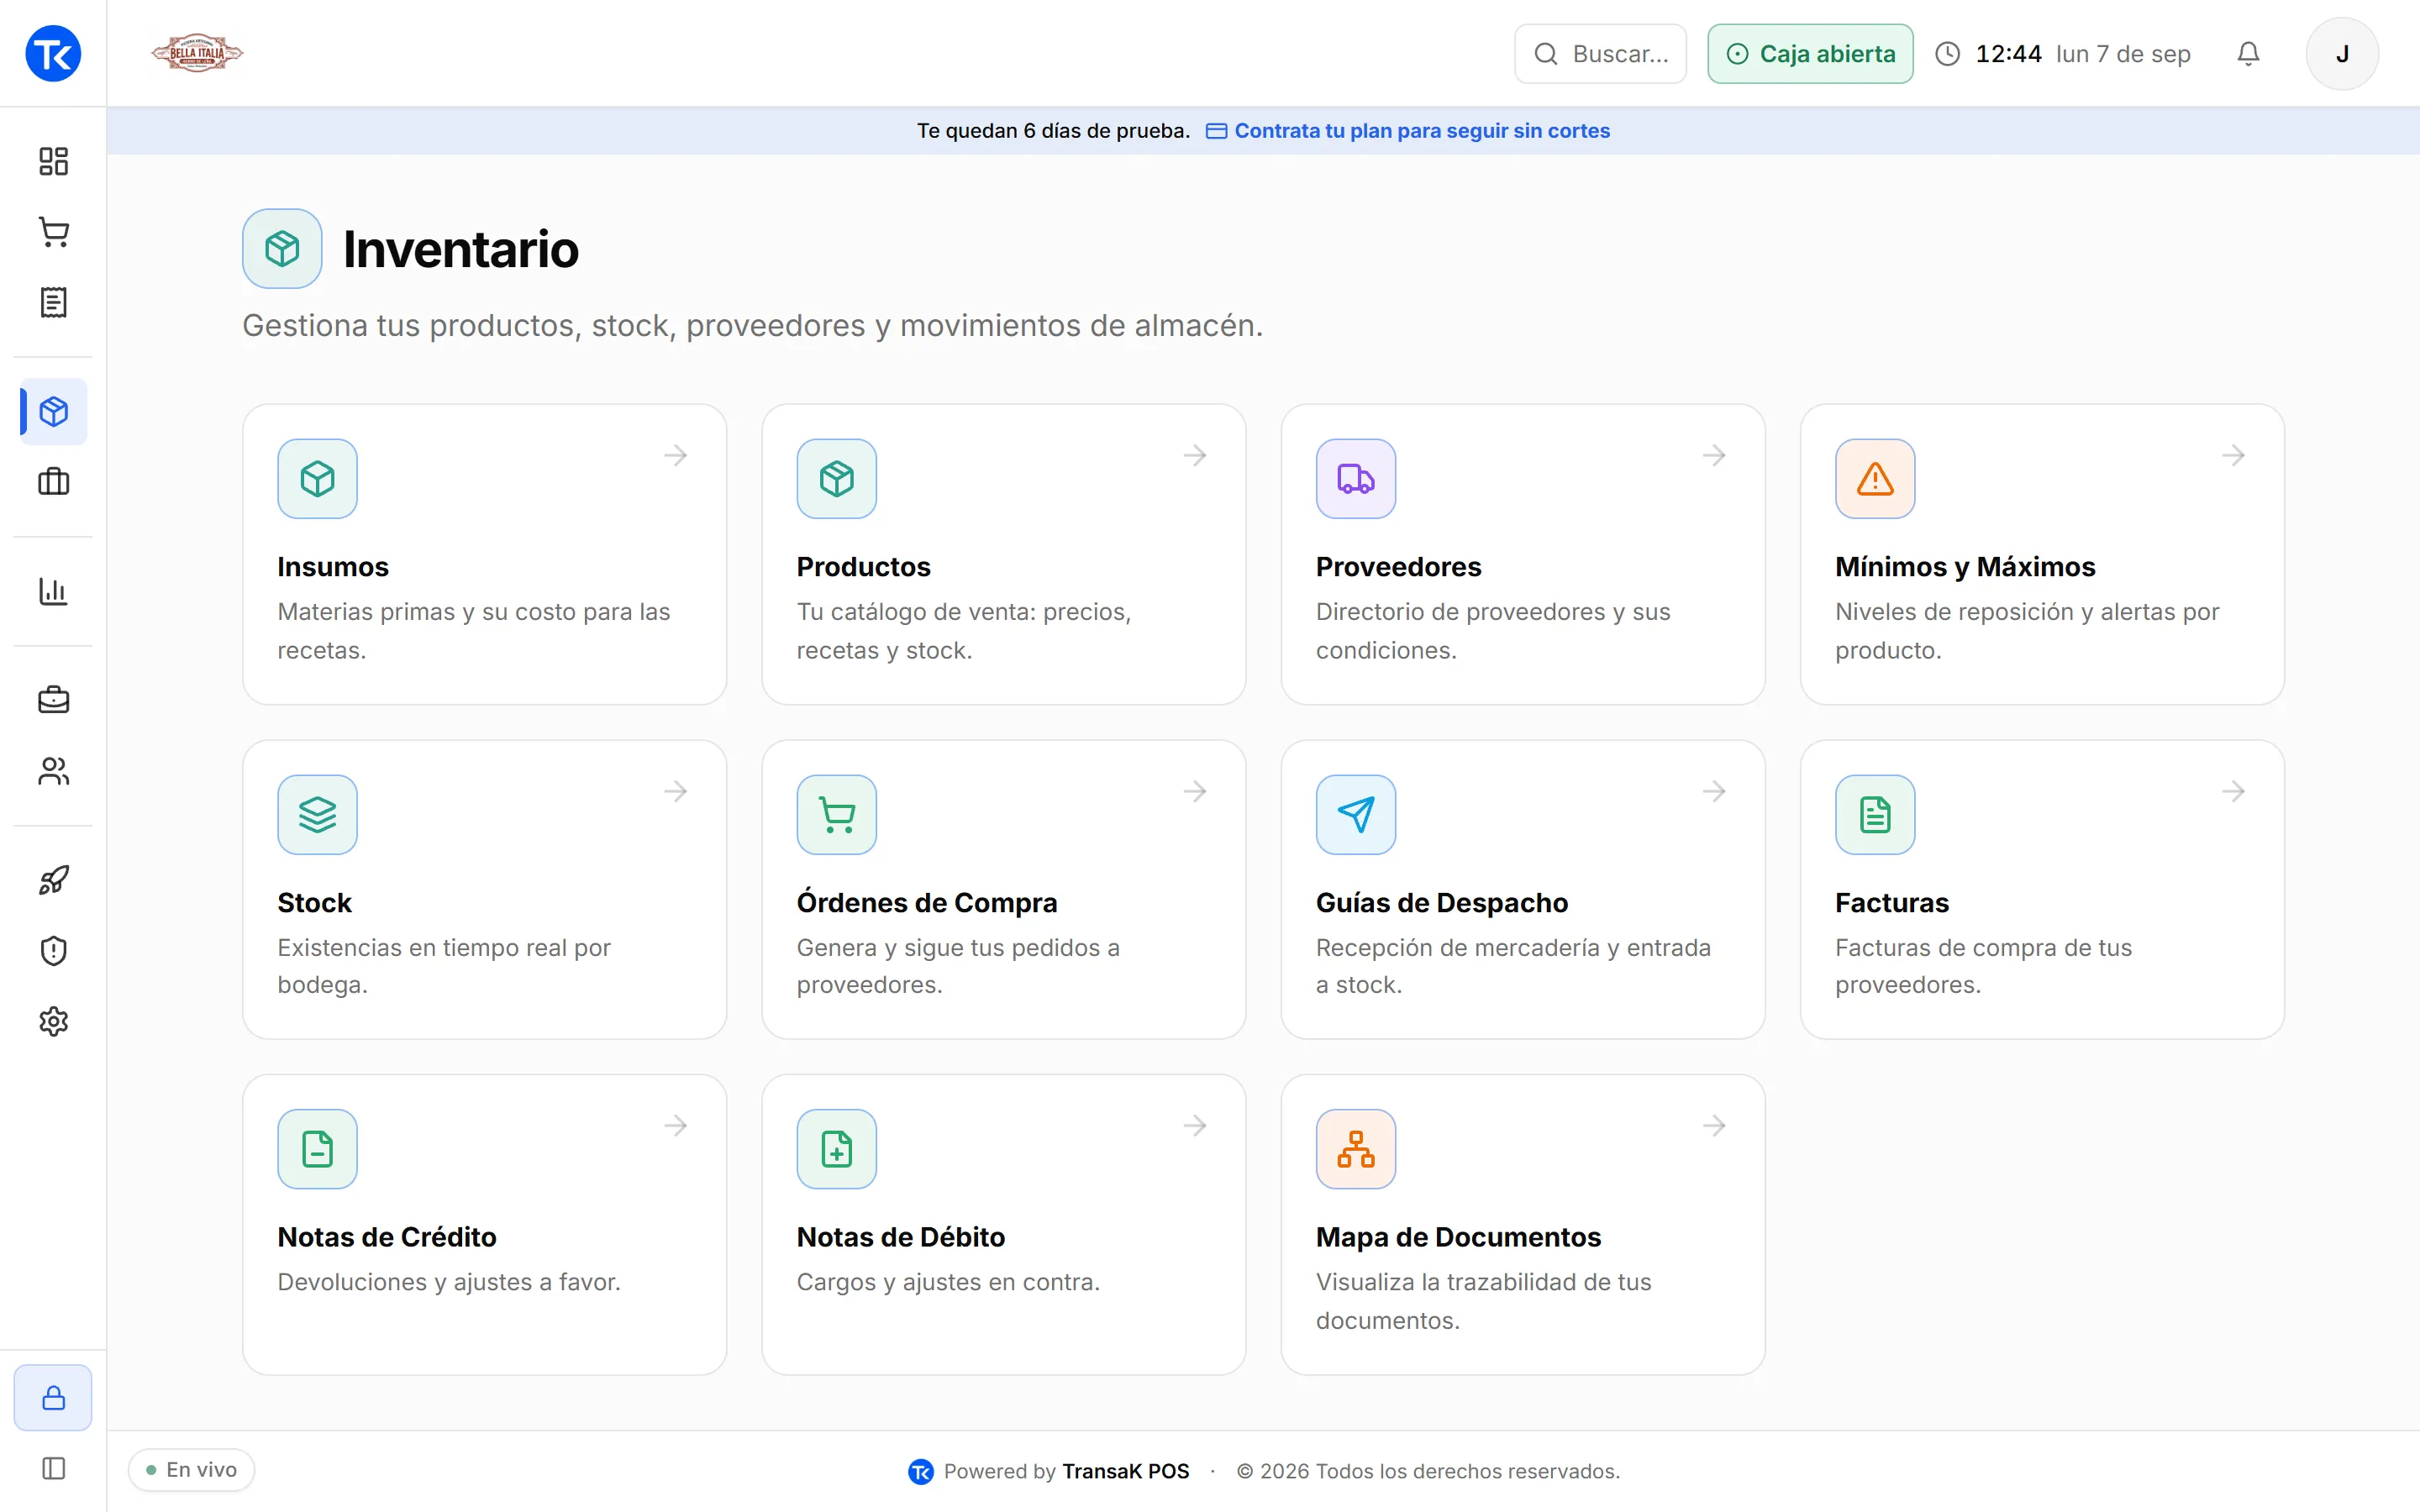Open the Insumos card
Image resolution: width=2420 pixels, height=1512 pixels.
coord(485,554)
